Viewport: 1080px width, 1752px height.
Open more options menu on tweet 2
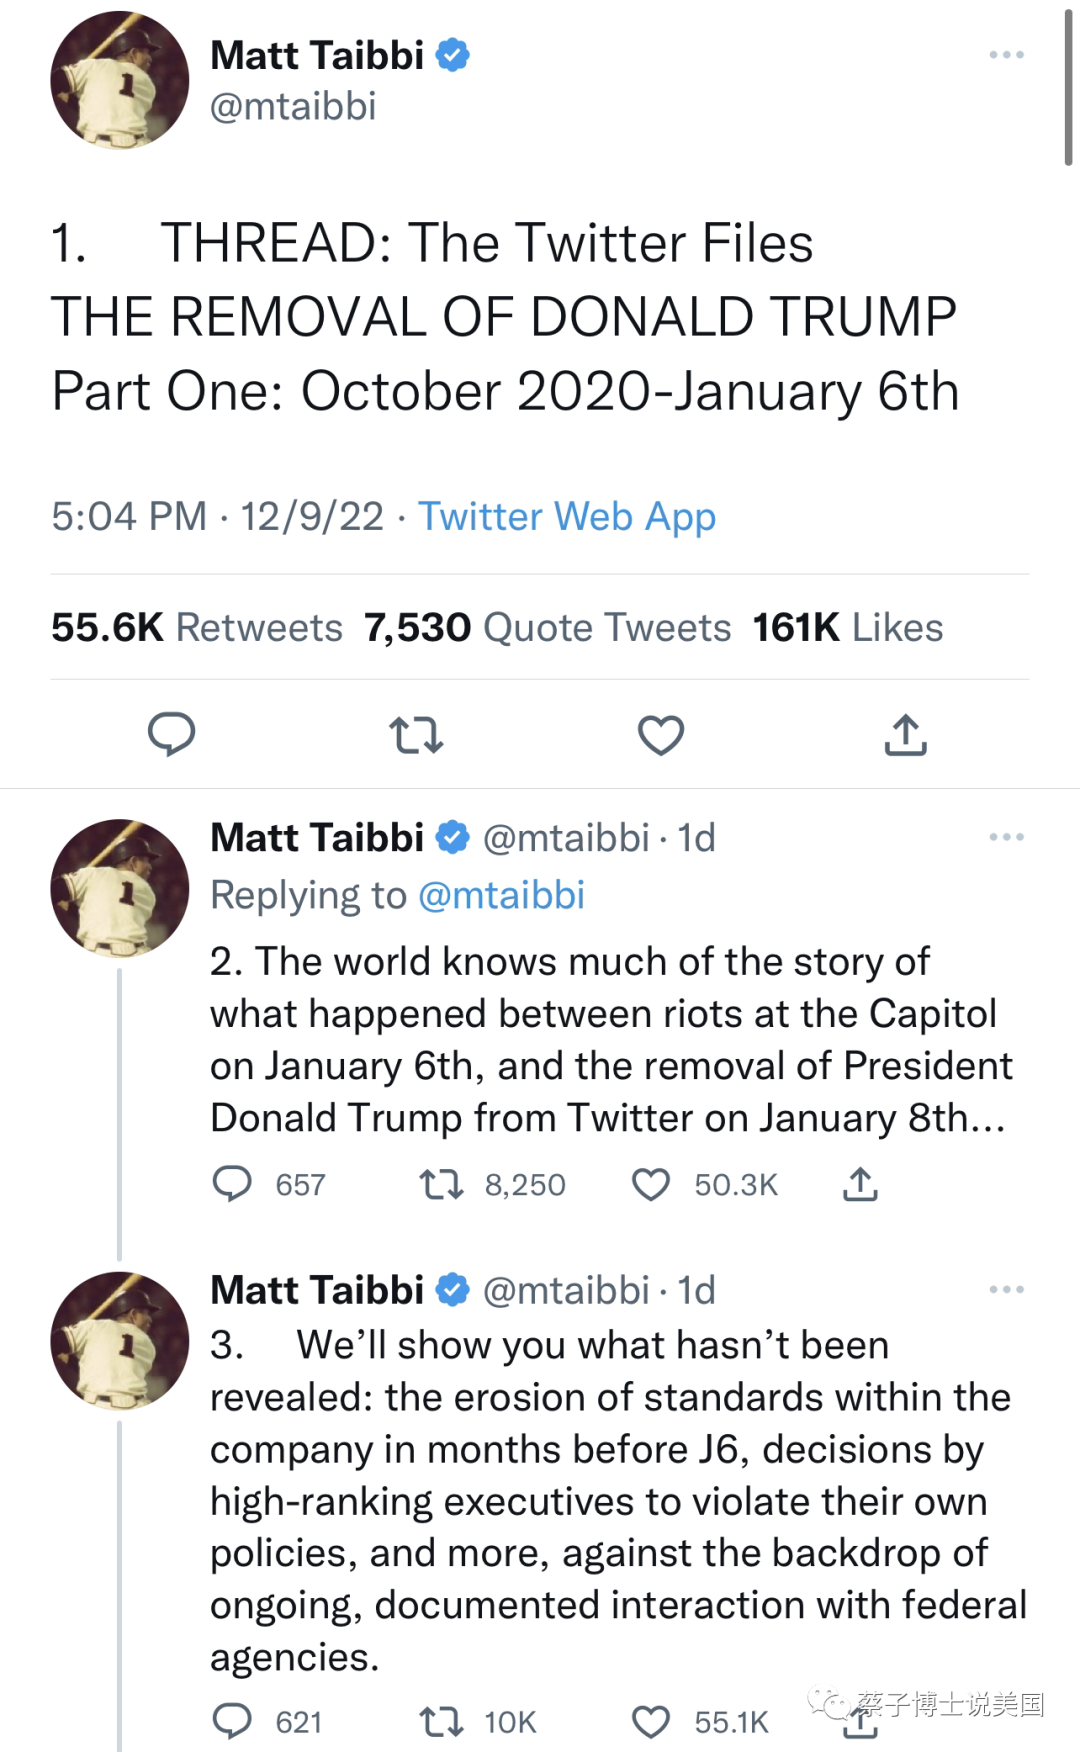1006,837
